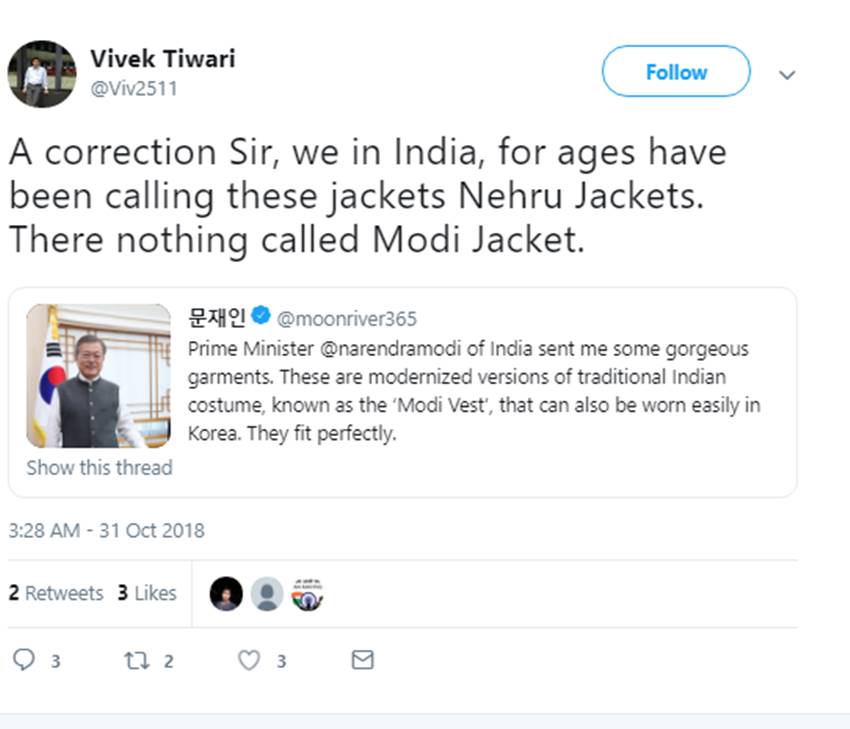
Task: Send tweet via direct message envelope icon
Action: point(362,660)
